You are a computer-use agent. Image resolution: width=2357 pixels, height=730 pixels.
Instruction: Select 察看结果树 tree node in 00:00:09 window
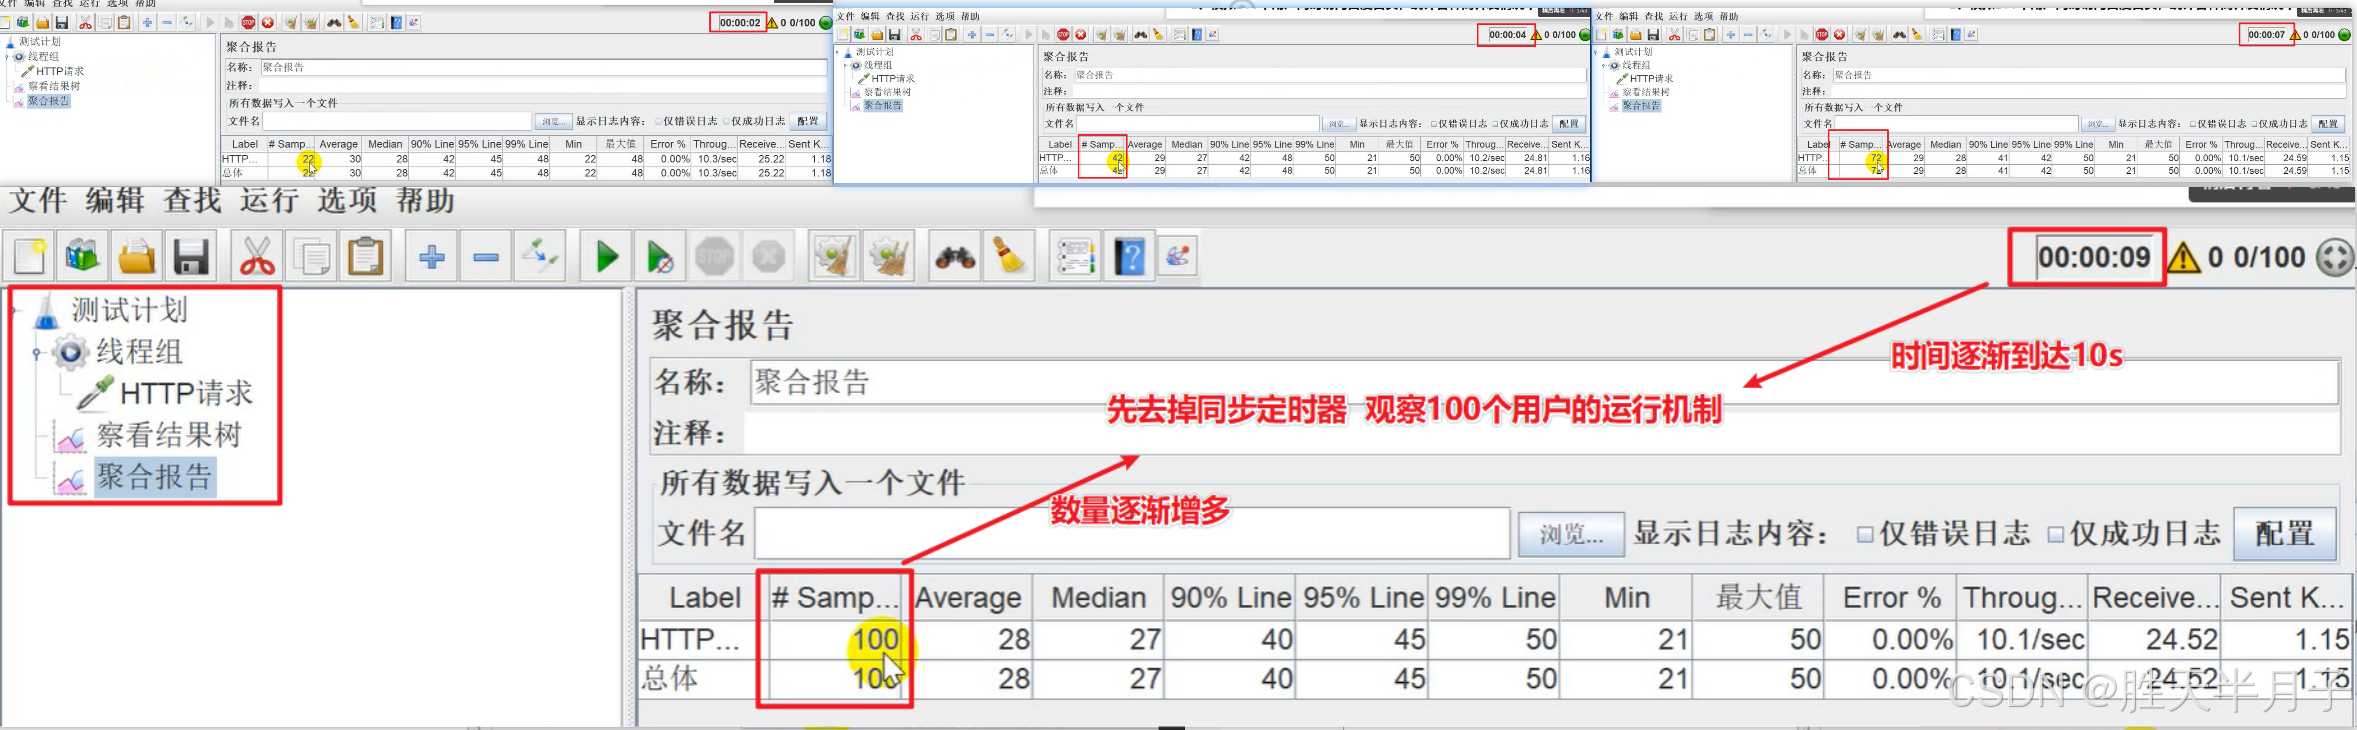point(169,435)
